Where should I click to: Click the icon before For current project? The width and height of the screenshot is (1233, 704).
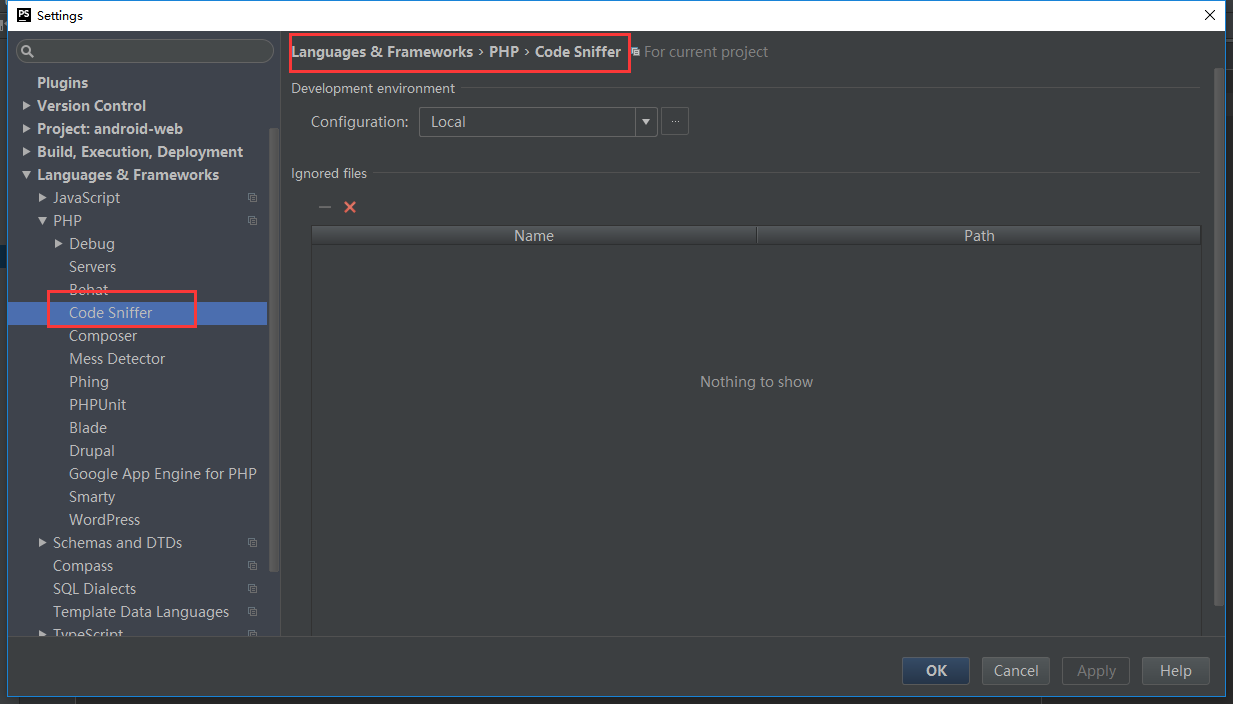pos(635,52)
